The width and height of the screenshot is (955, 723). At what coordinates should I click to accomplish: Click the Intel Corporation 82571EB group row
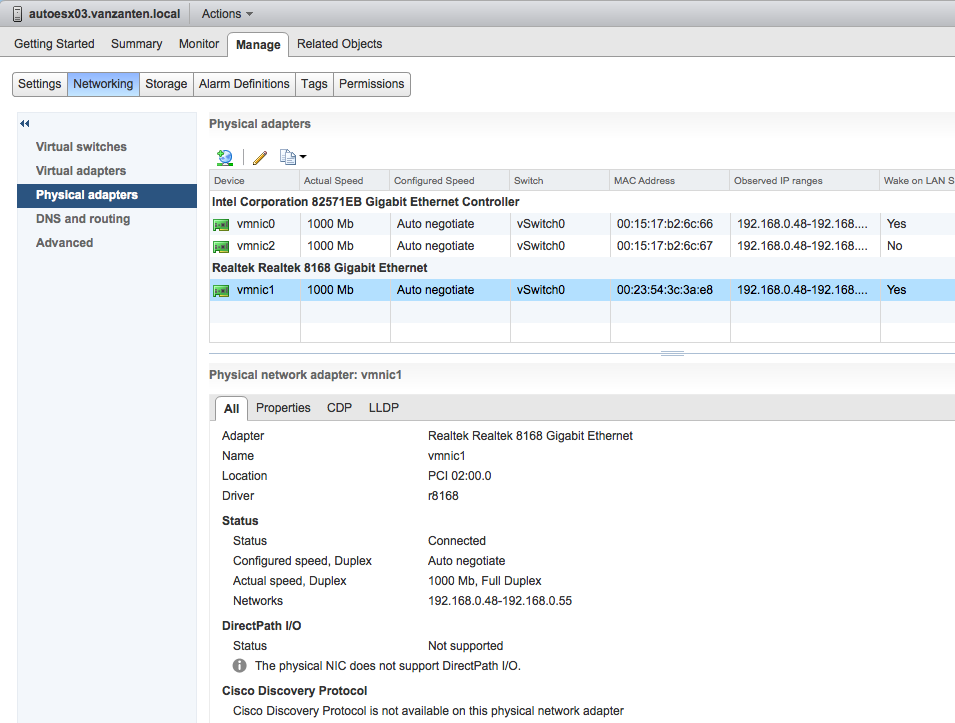click(582, 202)
